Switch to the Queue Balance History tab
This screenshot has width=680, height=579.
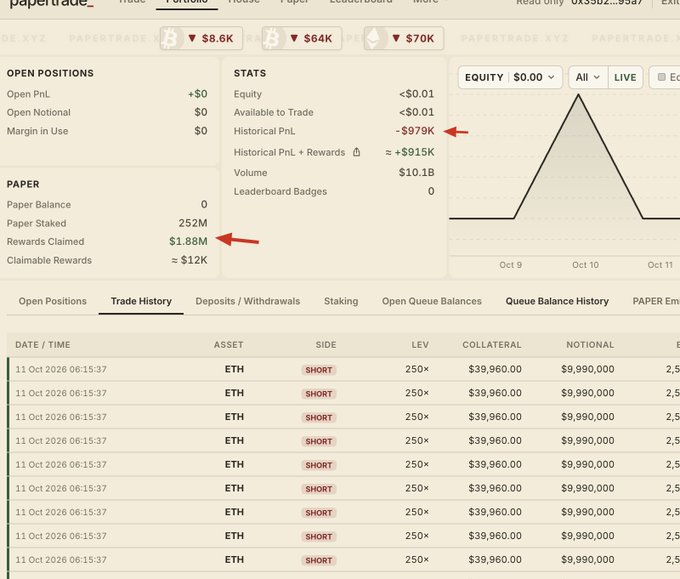557,301
